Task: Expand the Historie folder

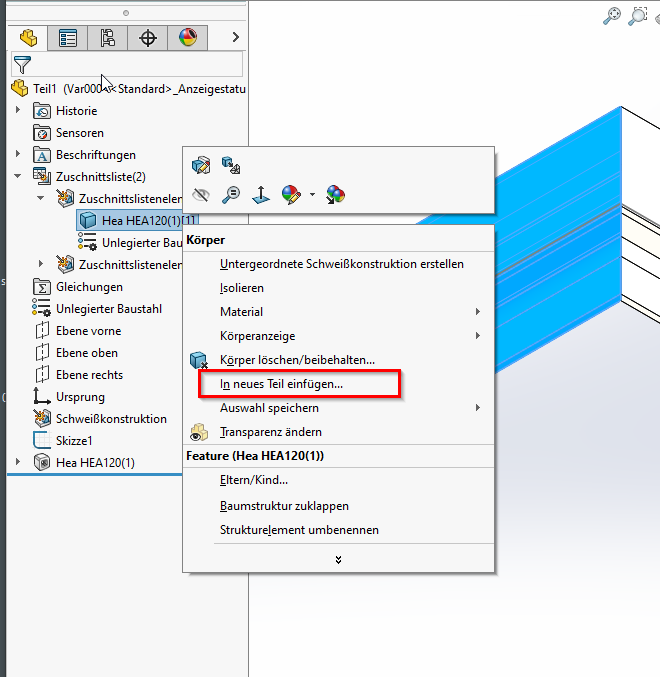Action: (18, 110)
